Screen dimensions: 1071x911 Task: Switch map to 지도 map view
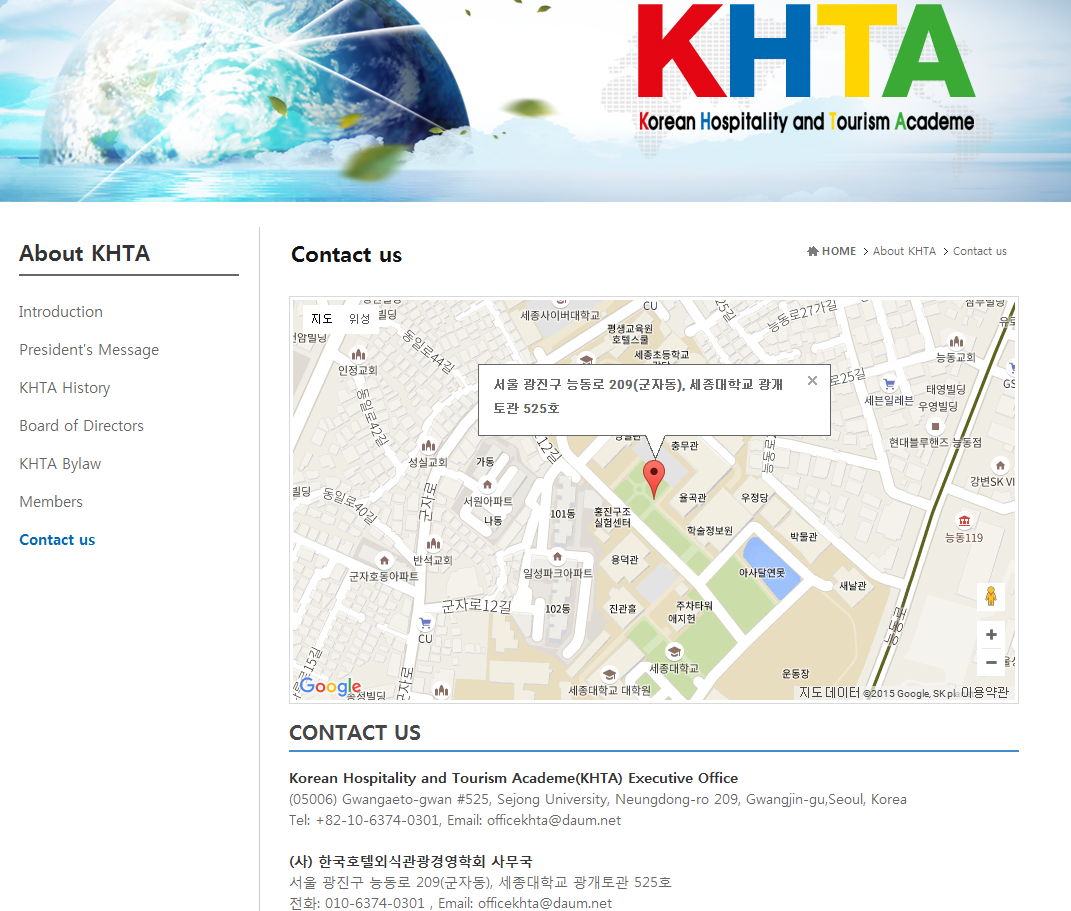(322, 319)
